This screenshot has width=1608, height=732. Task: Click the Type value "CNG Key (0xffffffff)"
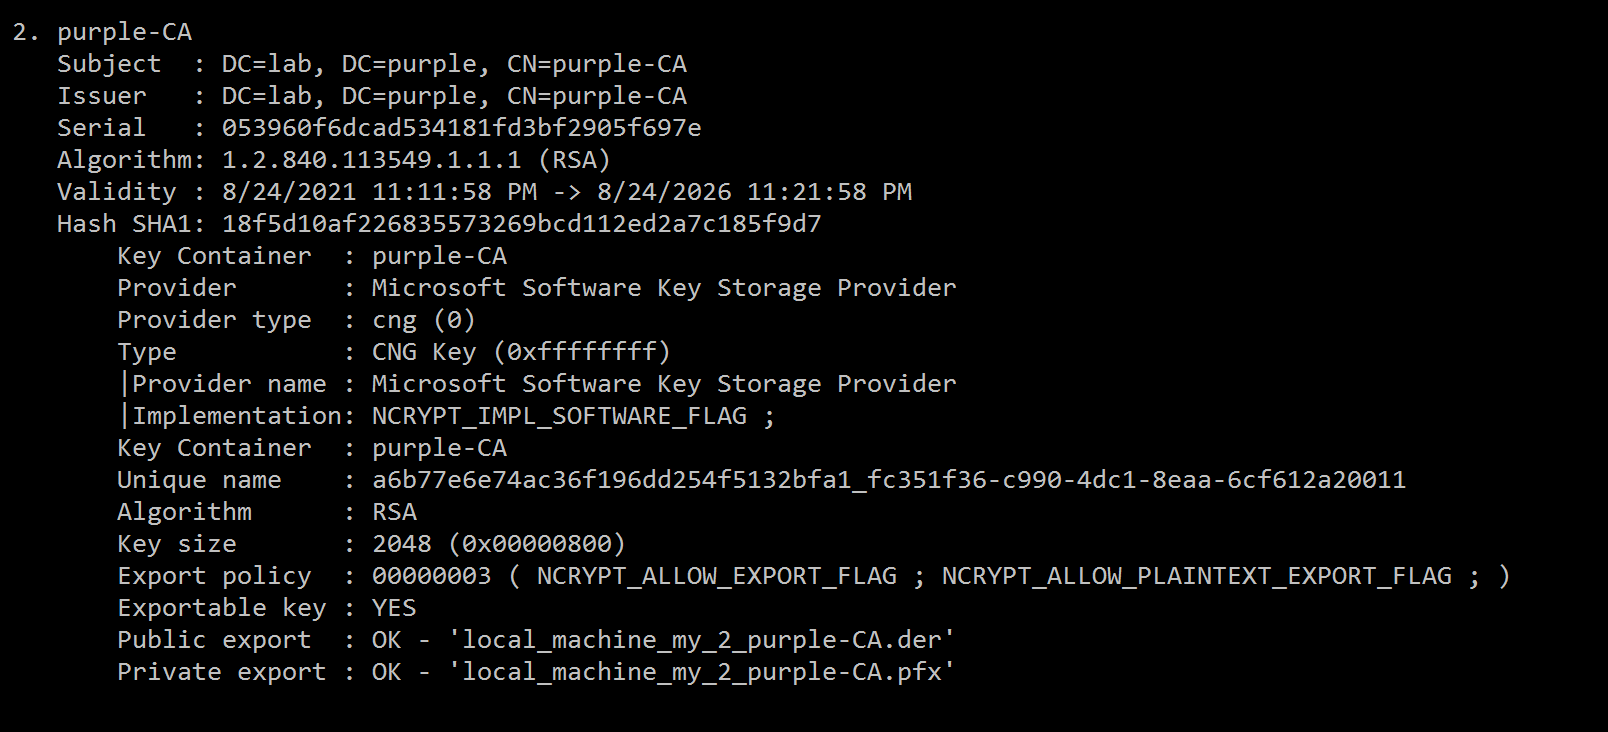pyautogui.click(x=521, y=352)
